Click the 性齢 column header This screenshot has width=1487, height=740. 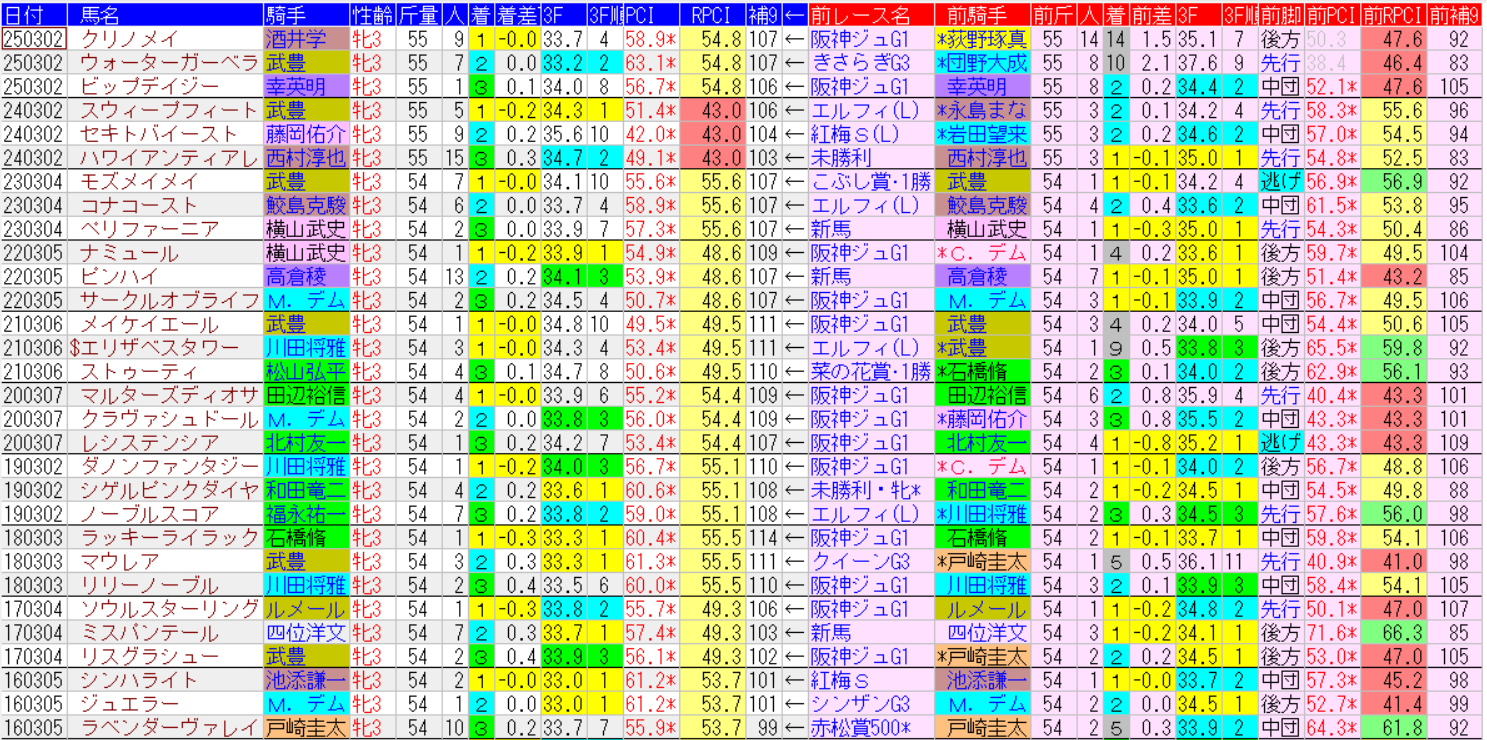372,15
